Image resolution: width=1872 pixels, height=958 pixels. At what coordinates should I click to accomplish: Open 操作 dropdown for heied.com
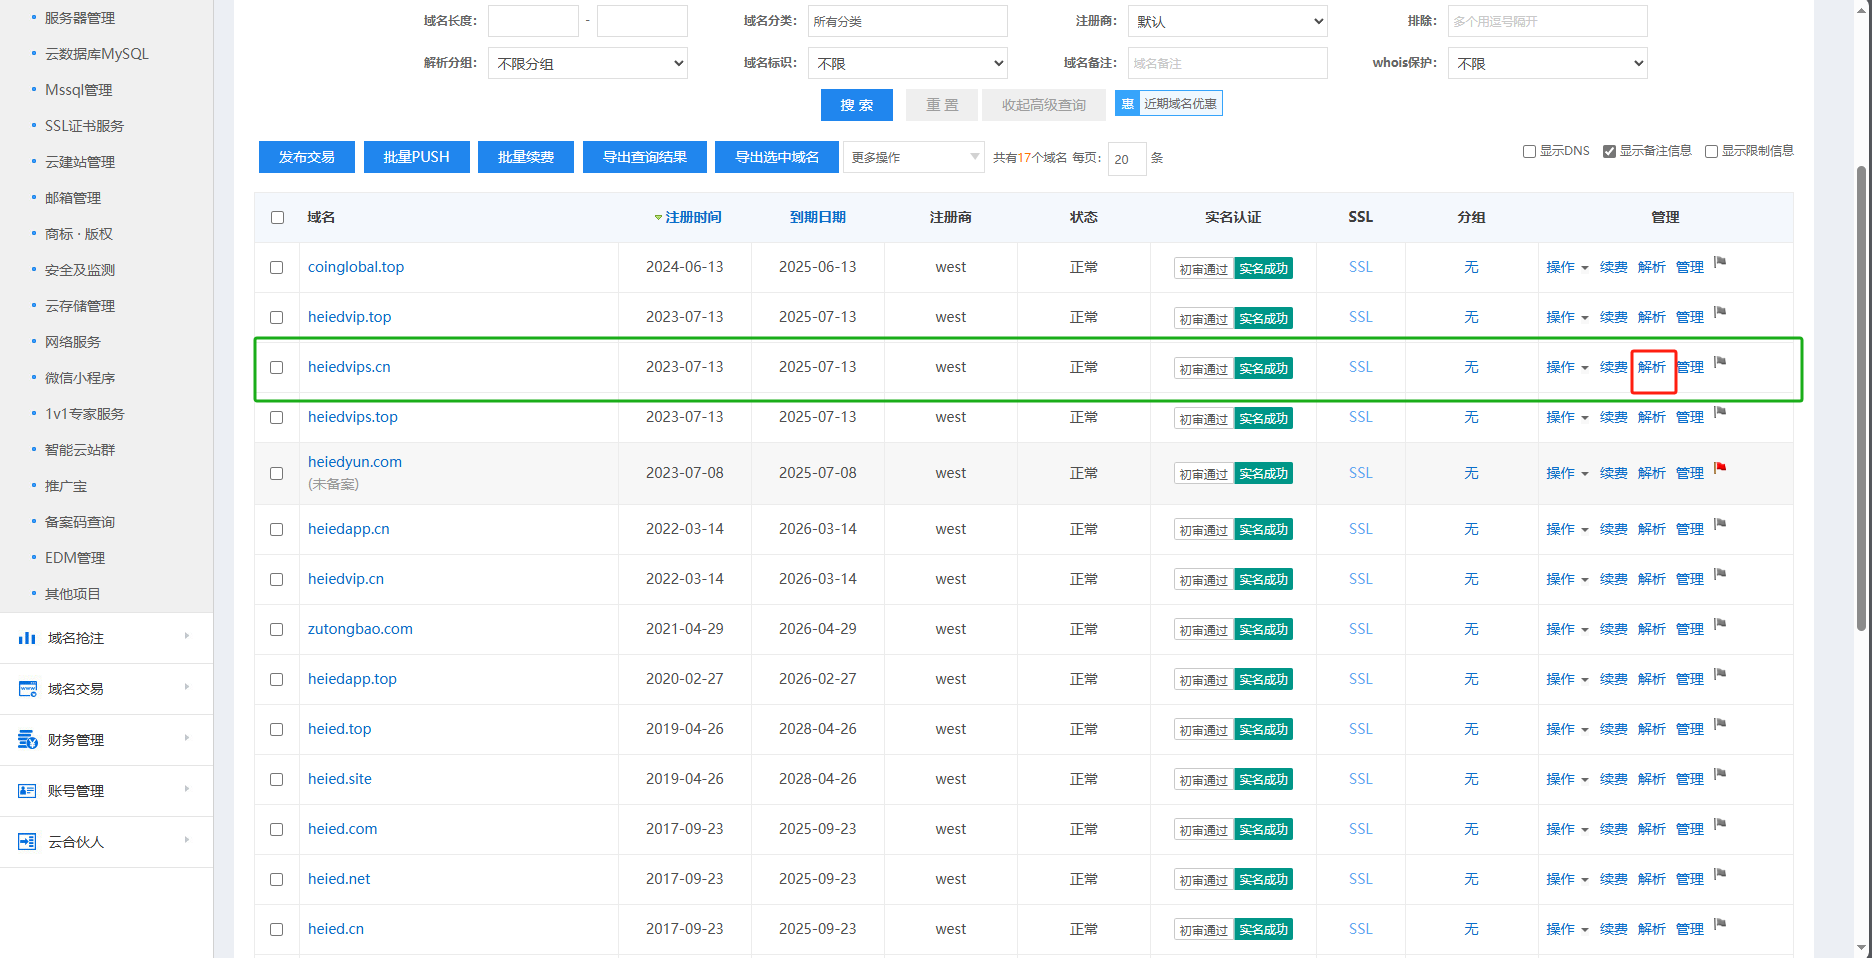coord(1567,830)
